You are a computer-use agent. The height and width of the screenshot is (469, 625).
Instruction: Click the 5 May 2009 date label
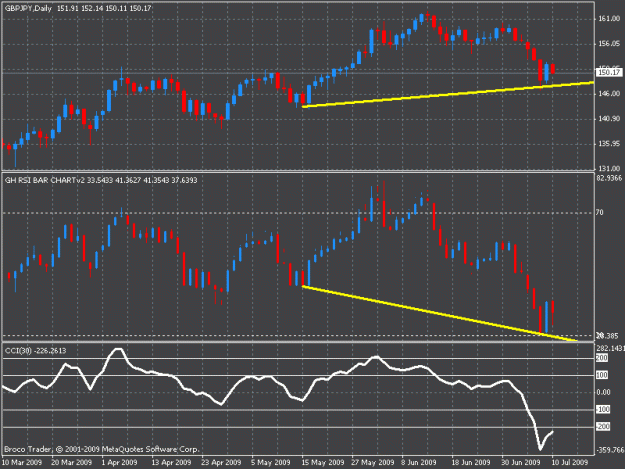coord(271,462)
